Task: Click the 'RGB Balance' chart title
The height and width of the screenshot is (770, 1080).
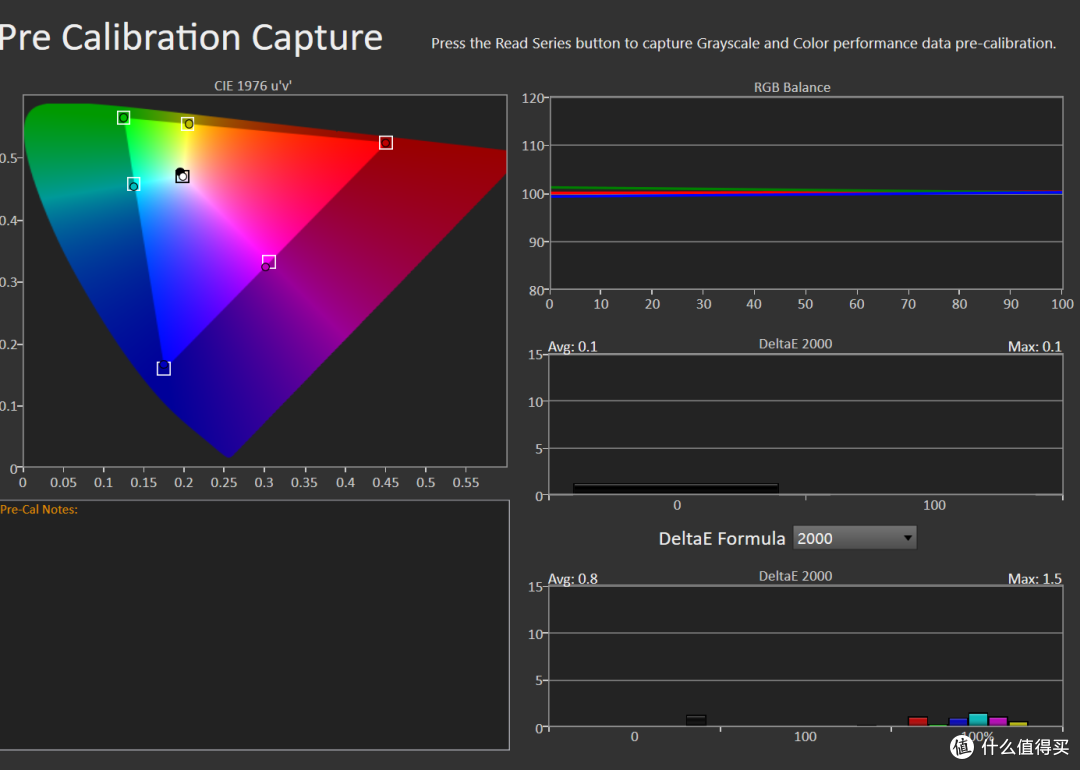Action: pos(792,87)
